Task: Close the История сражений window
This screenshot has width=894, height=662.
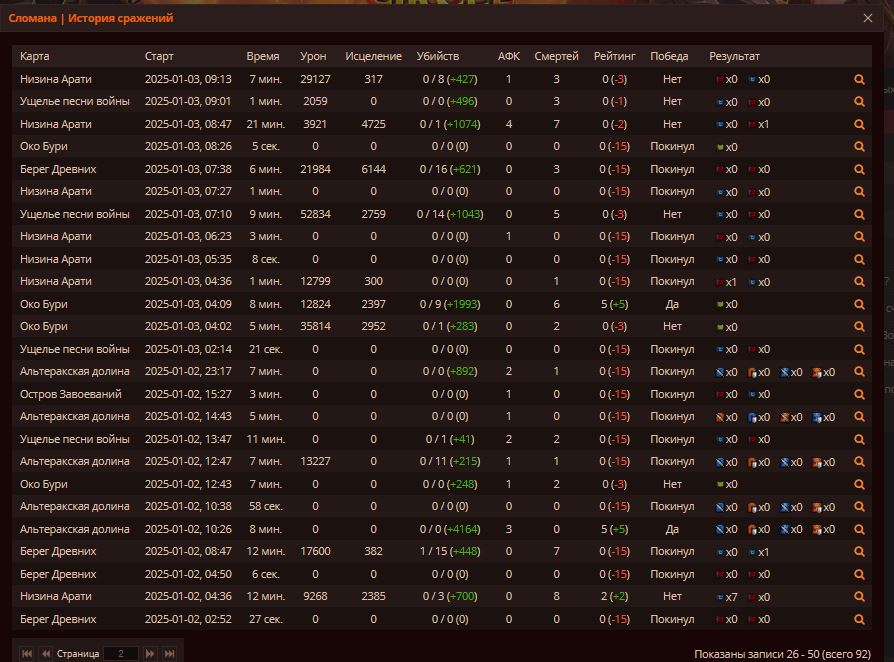Action: pyautogui.click(x=868, y=18)
